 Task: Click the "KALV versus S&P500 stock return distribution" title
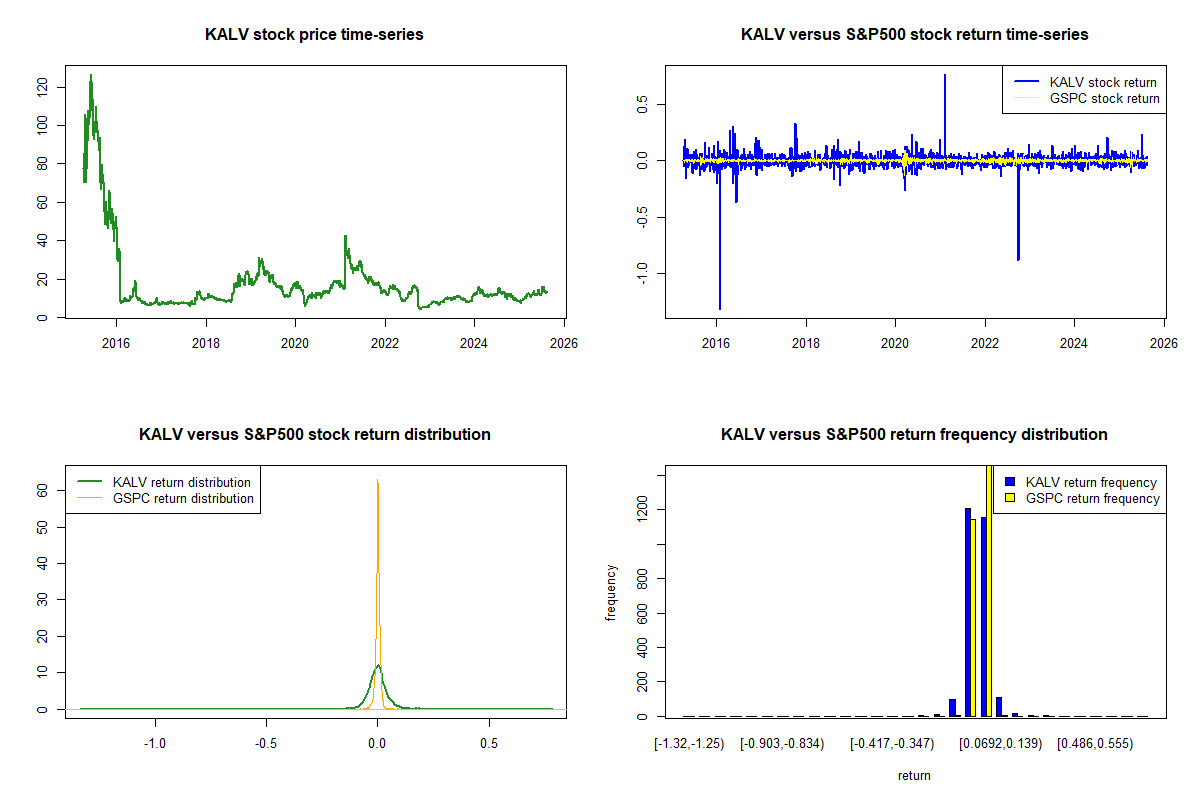click(314, 435)
